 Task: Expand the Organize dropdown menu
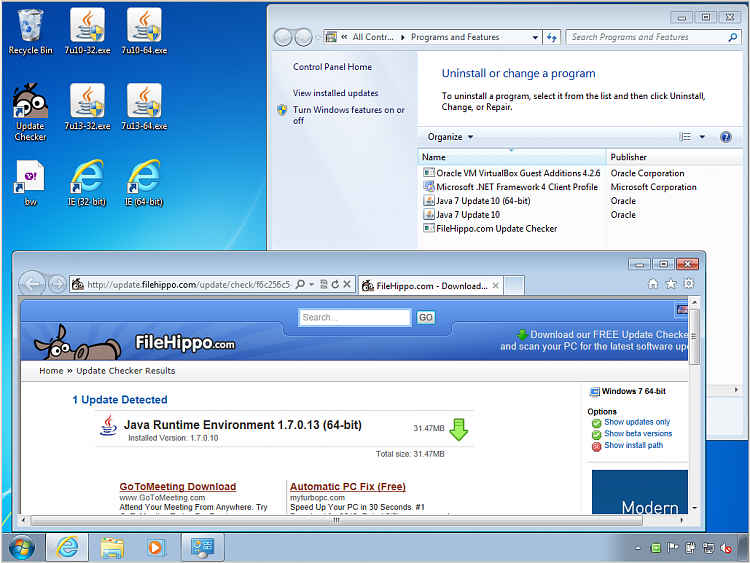coord(450,137)
